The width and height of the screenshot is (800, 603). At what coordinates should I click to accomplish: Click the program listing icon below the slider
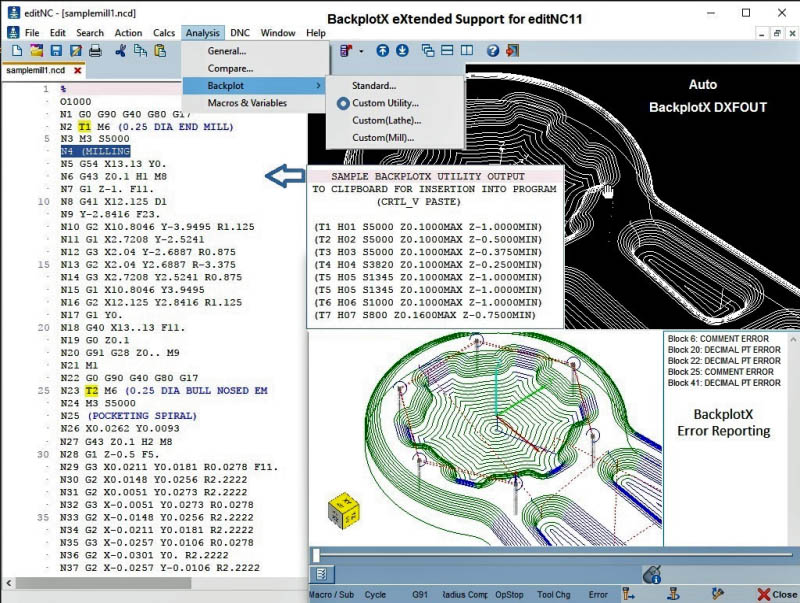pyautogui.click(x=321, y=574)
